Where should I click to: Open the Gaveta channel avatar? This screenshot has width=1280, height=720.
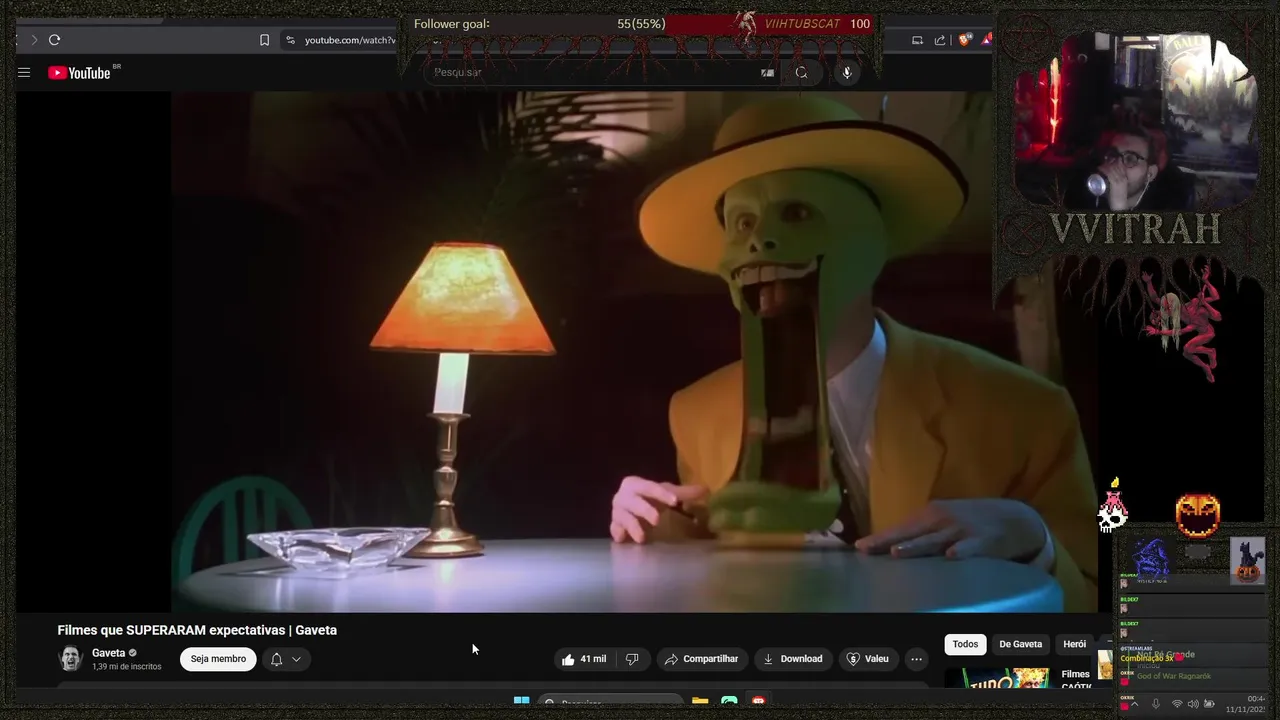point(70,658)
